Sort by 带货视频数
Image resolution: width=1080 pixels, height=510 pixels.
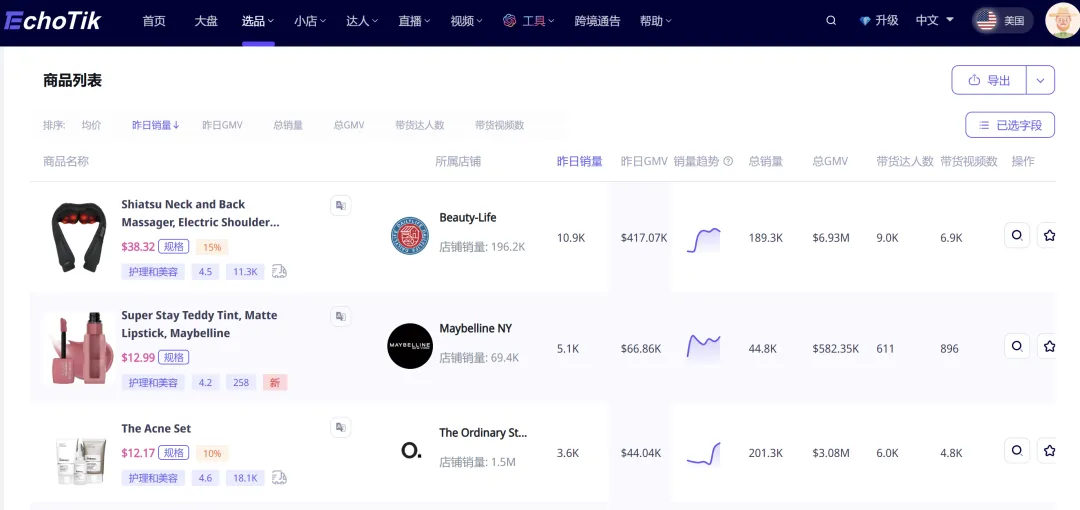(499, 125)
